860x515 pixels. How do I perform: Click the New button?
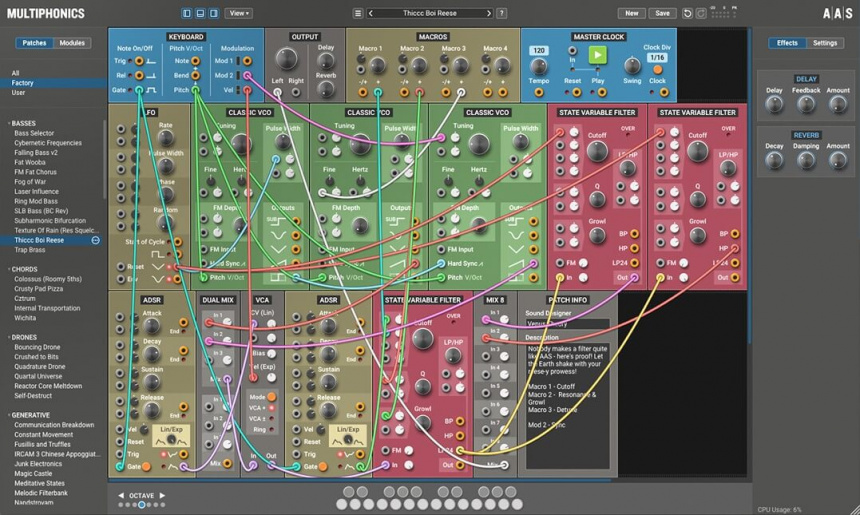click(x=631, y=14)
